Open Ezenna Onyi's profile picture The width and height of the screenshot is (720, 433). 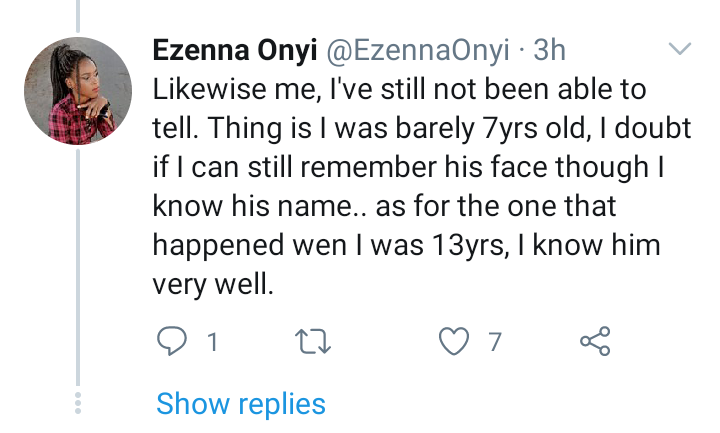pyautogui.click(x=80, y=94)
